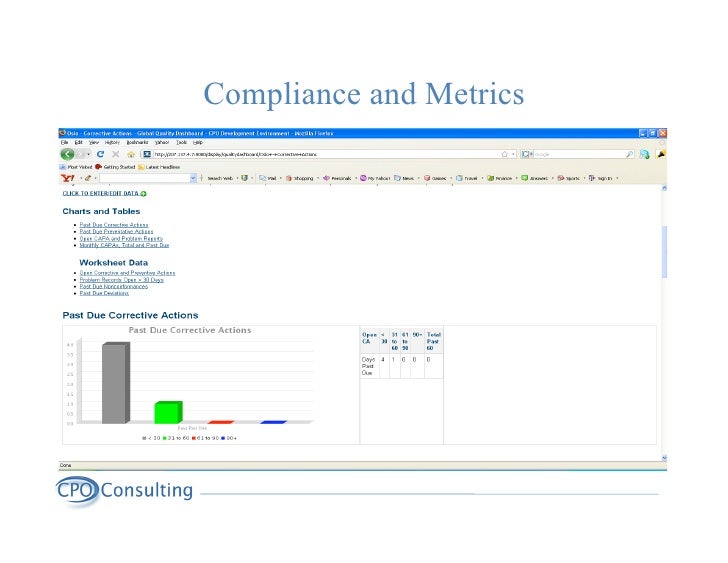The image size is (728, 563).
Task: Open the Edit menu
Action: (78, 142)
